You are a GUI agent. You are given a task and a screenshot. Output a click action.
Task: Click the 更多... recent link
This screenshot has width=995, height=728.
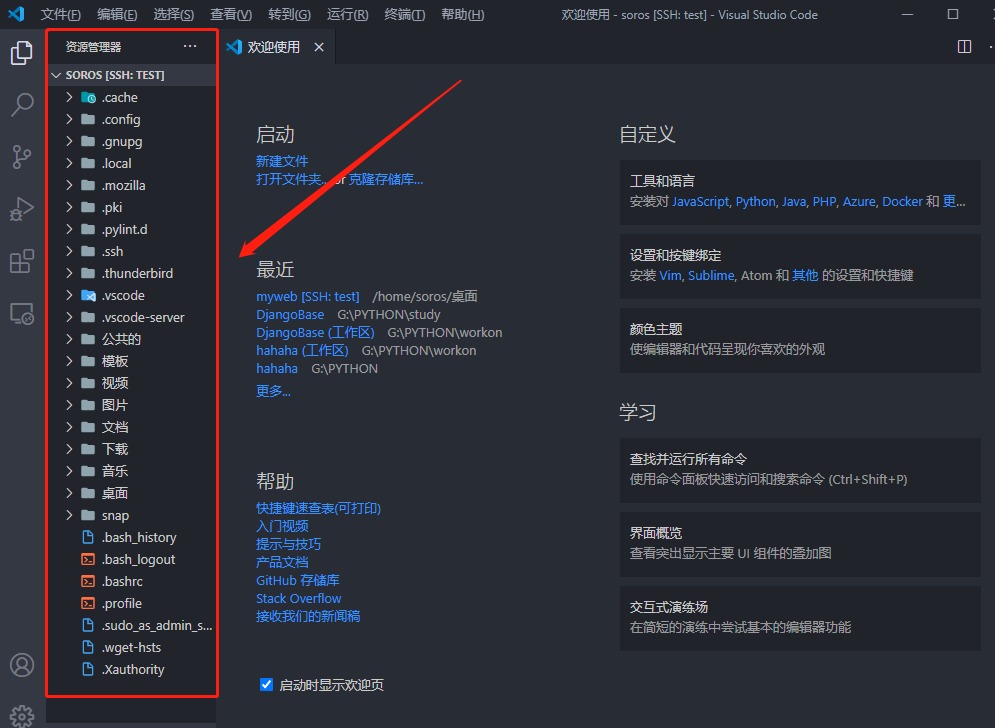click(x=273, y=391)
